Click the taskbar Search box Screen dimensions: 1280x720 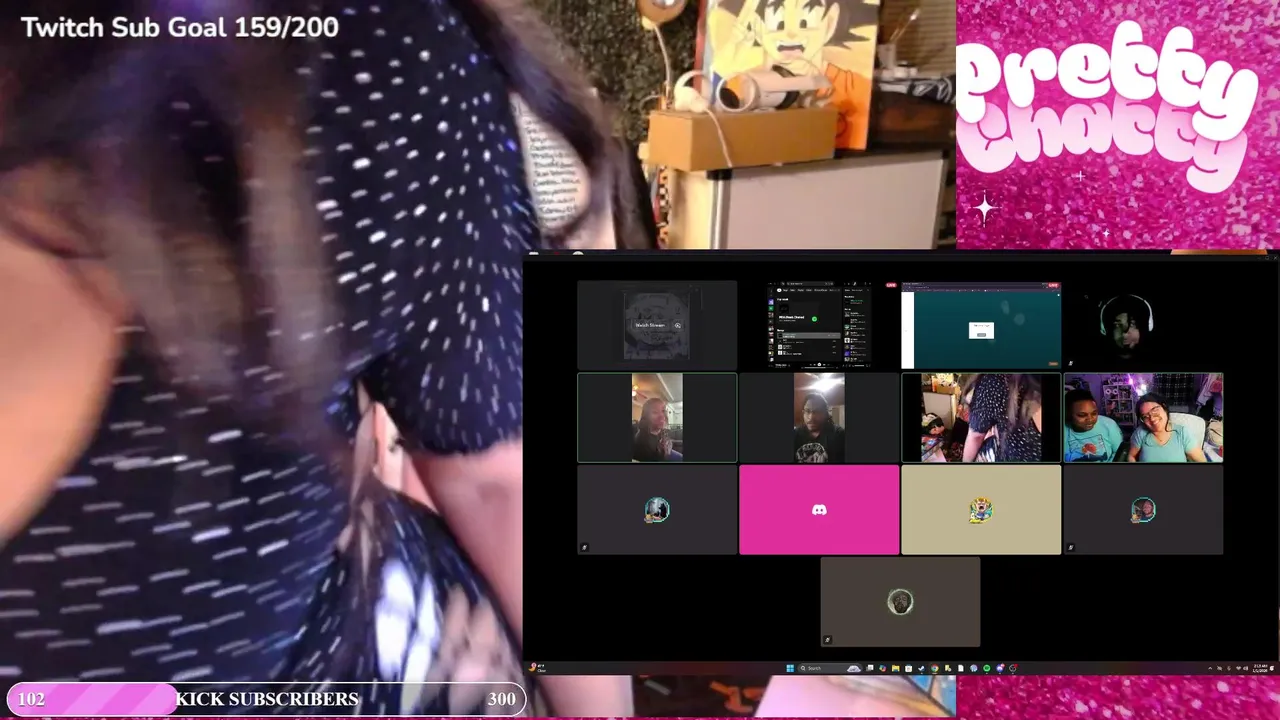[829, 668]
